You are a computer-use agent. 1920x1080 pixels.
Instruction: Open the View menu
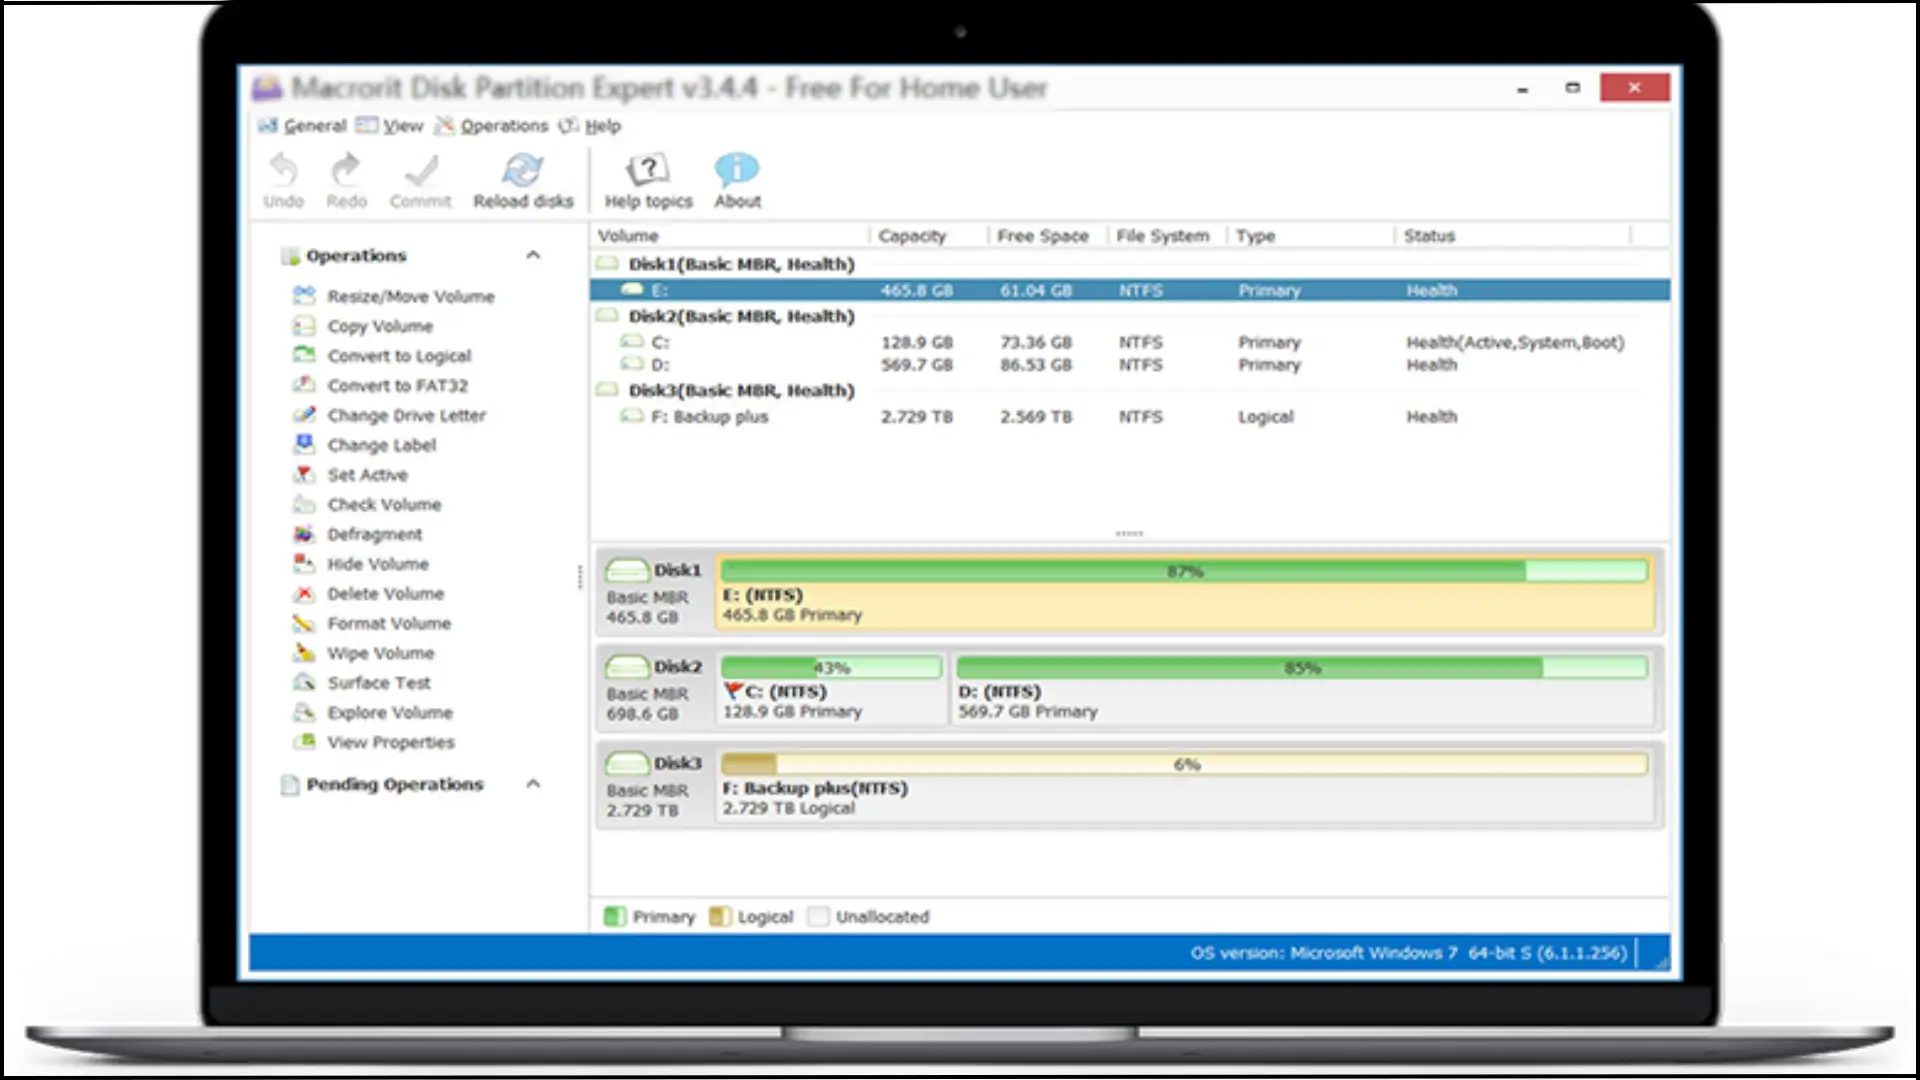(390, 126)
